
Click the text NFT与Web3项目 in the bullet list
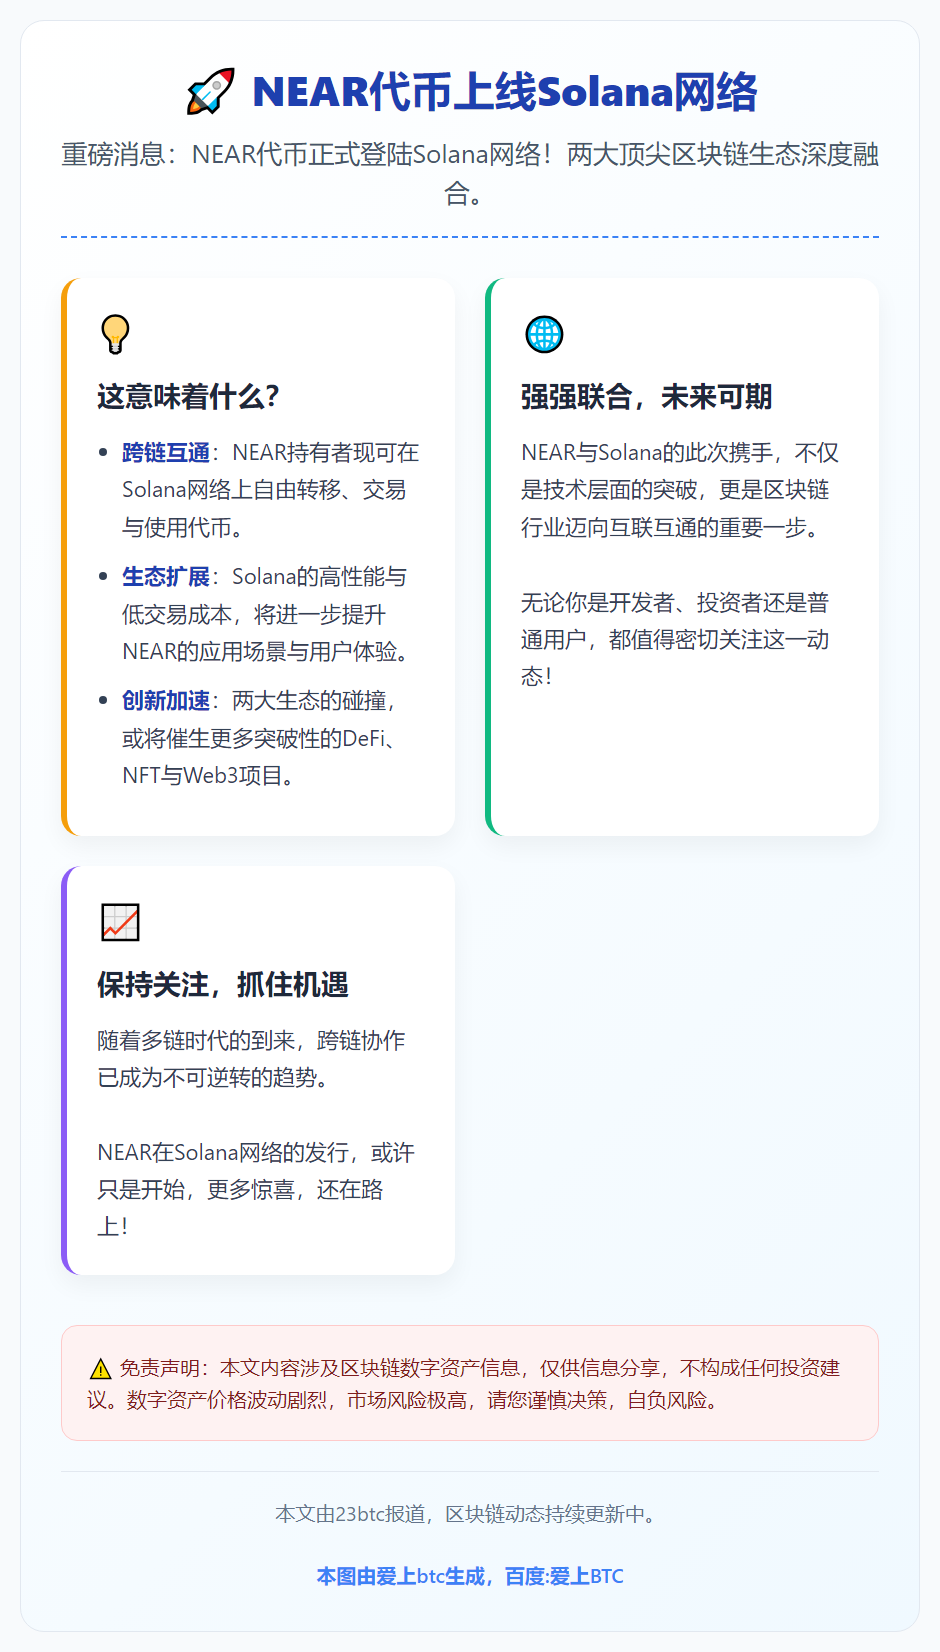click(x=208, y=776)
